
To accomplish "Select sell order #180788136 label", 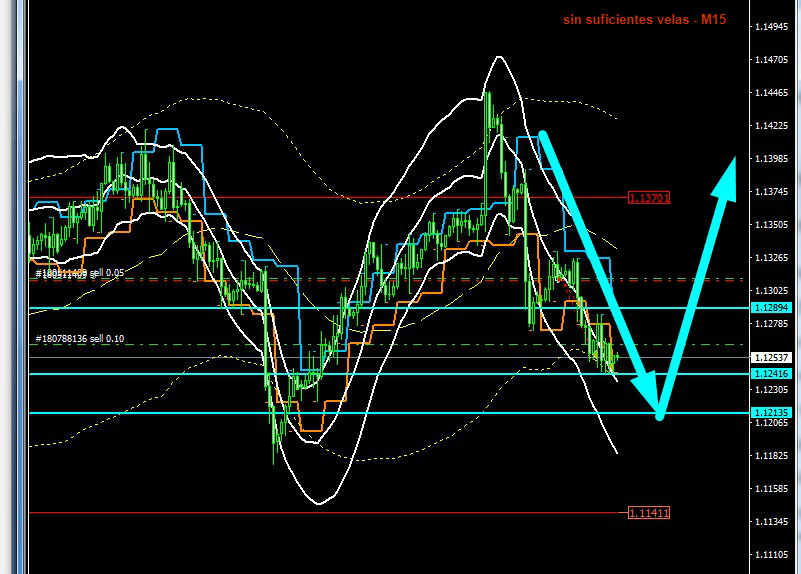I will point(81,340).
